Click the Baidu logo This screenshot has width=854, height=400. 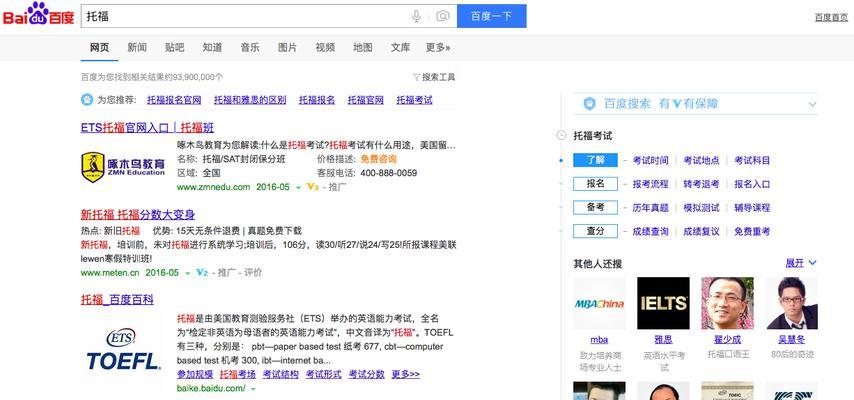(x=38, y=14)
